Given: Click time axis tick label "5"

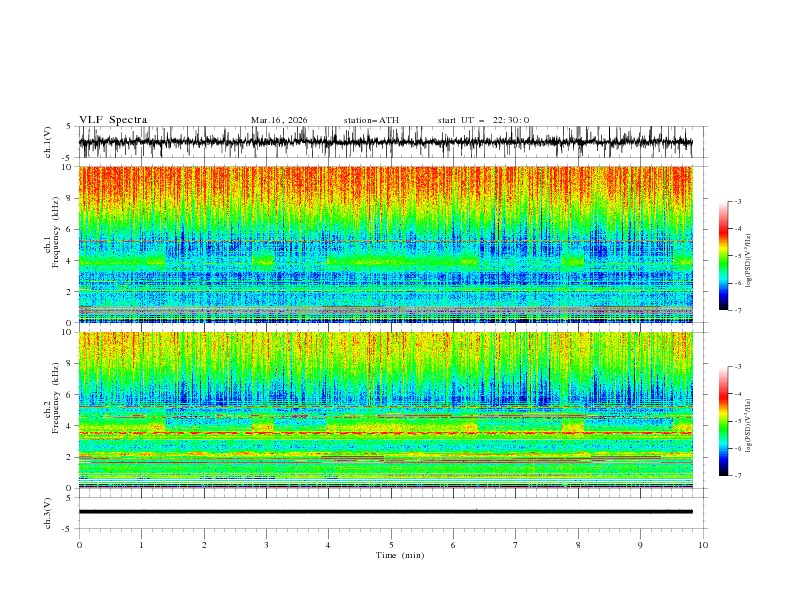Looking at the screenshot, I should 391,545.
